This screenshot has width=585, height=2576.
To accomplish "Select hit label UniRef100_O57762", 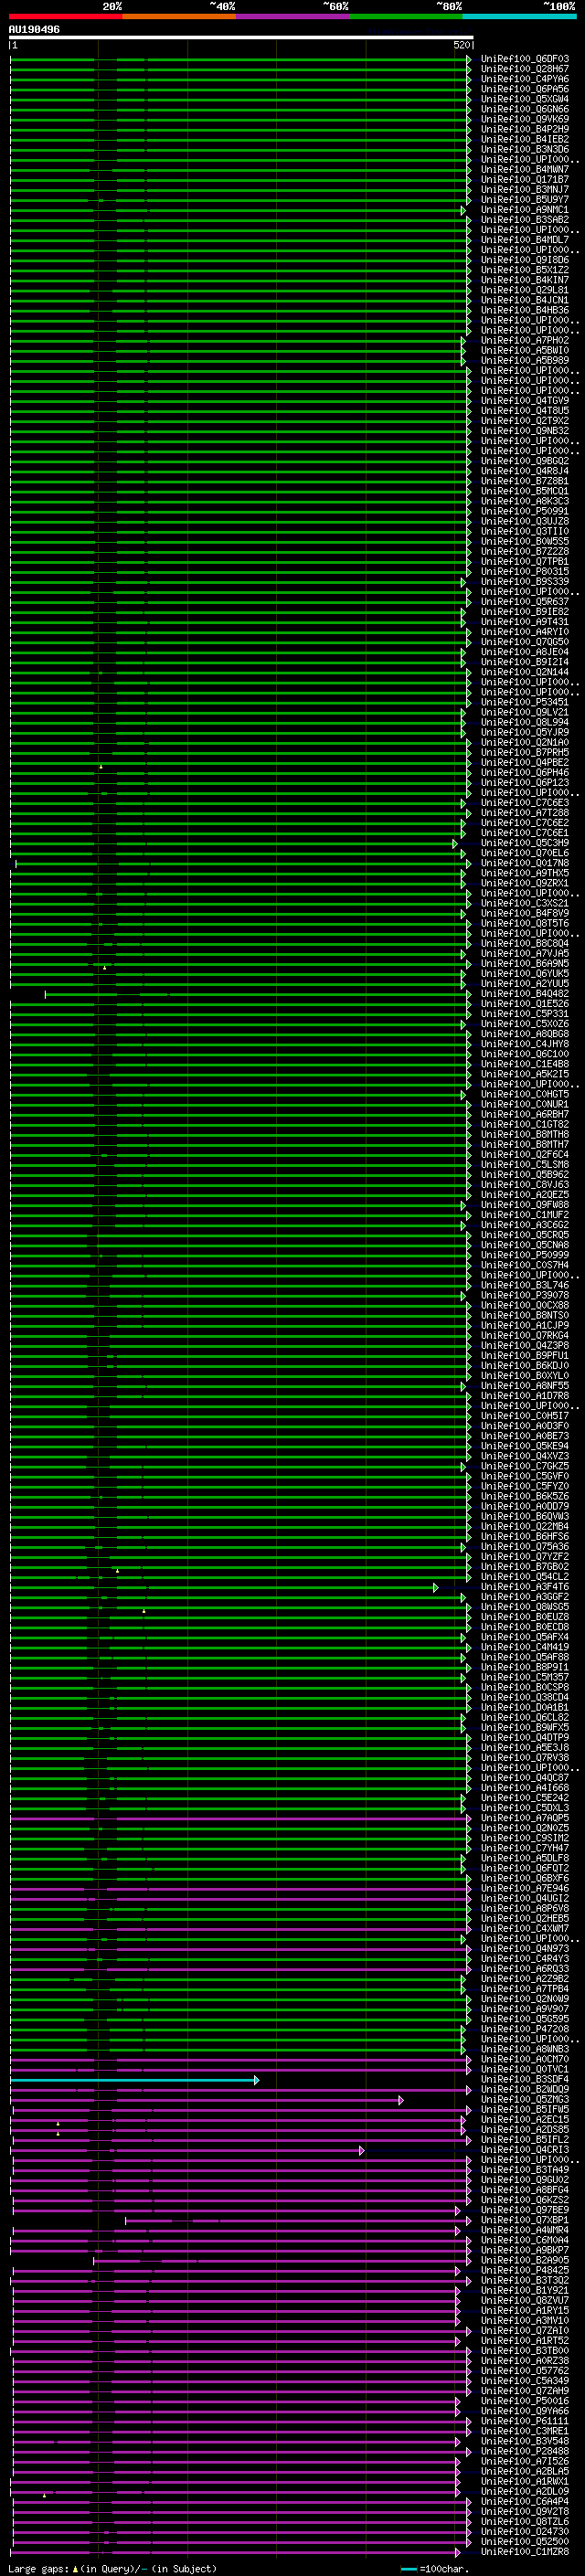I will pos(525,2370).
